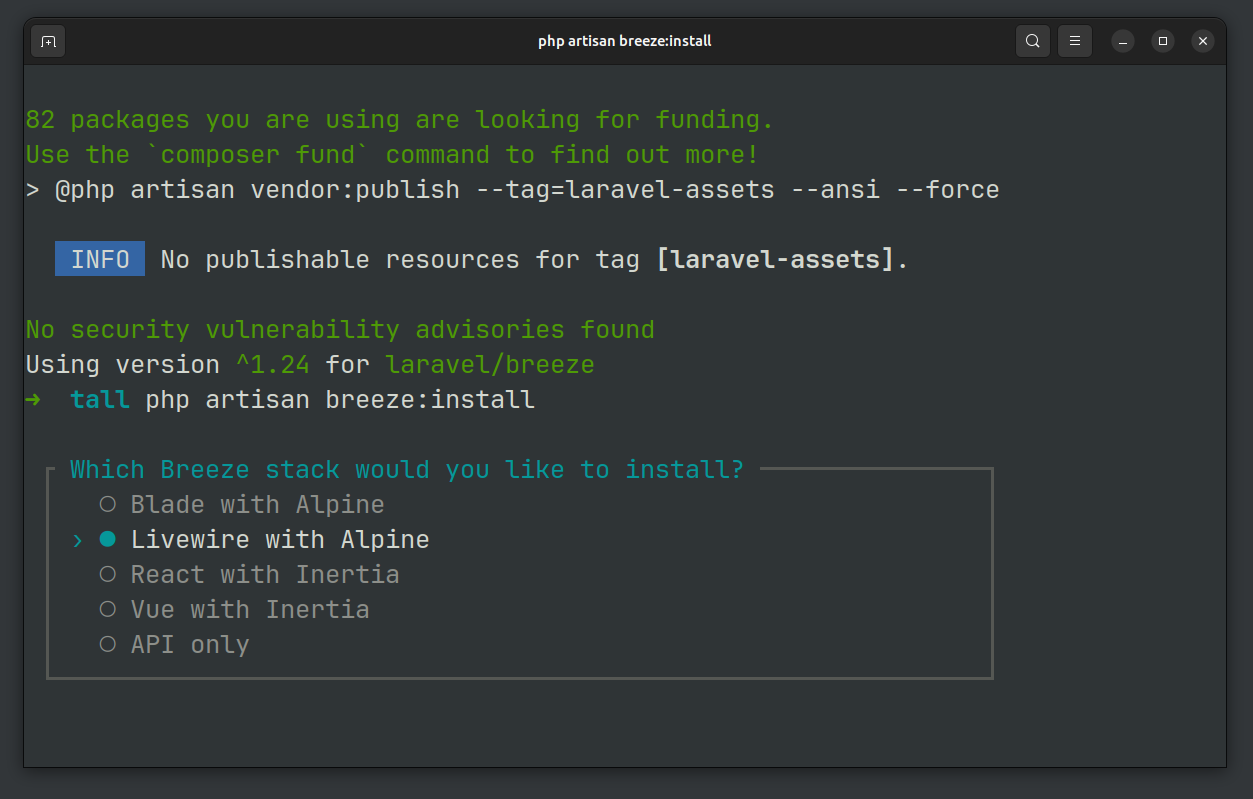This screenshot has height=799, width=1253.
Task: Click the '^1.24' version text
Action: [x=272, y=364]
